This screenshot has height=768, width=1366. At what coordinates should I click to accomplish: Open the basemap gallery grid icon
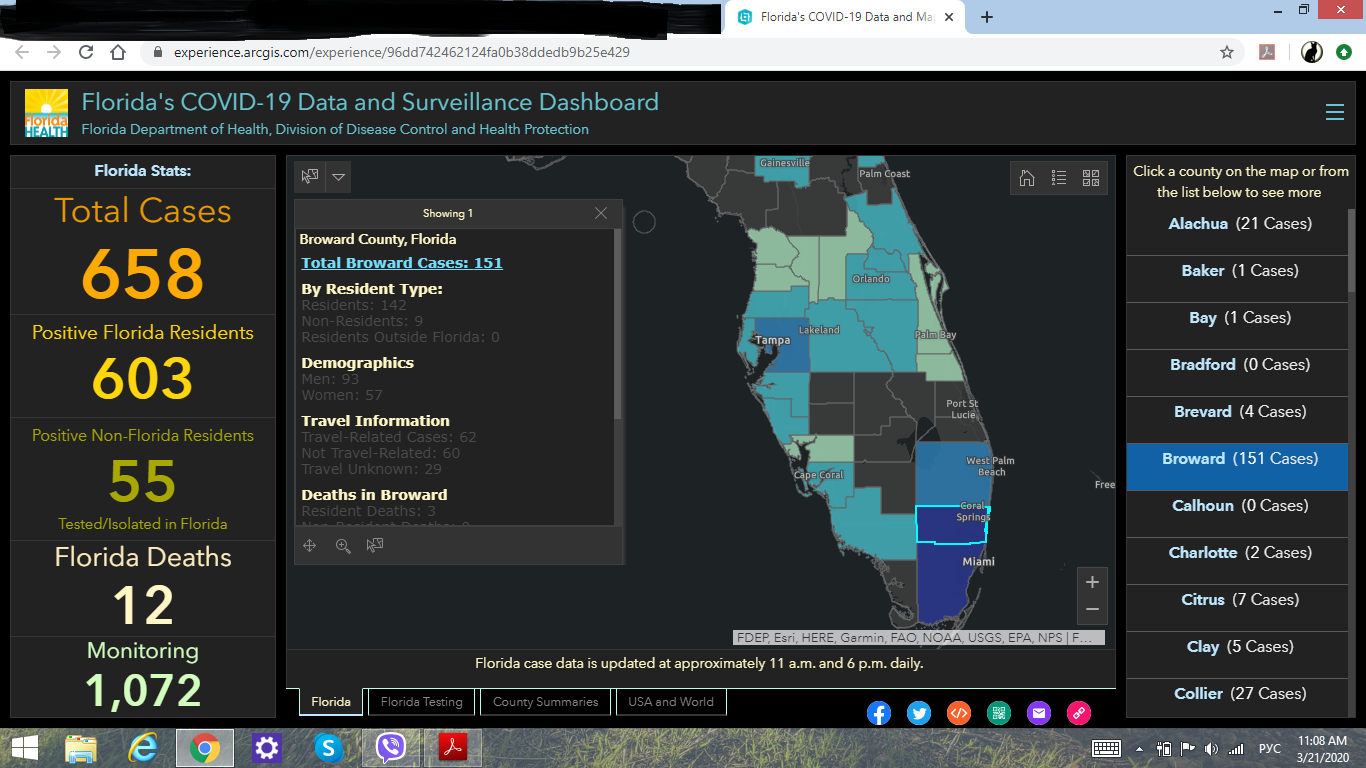coord(1091,178)
